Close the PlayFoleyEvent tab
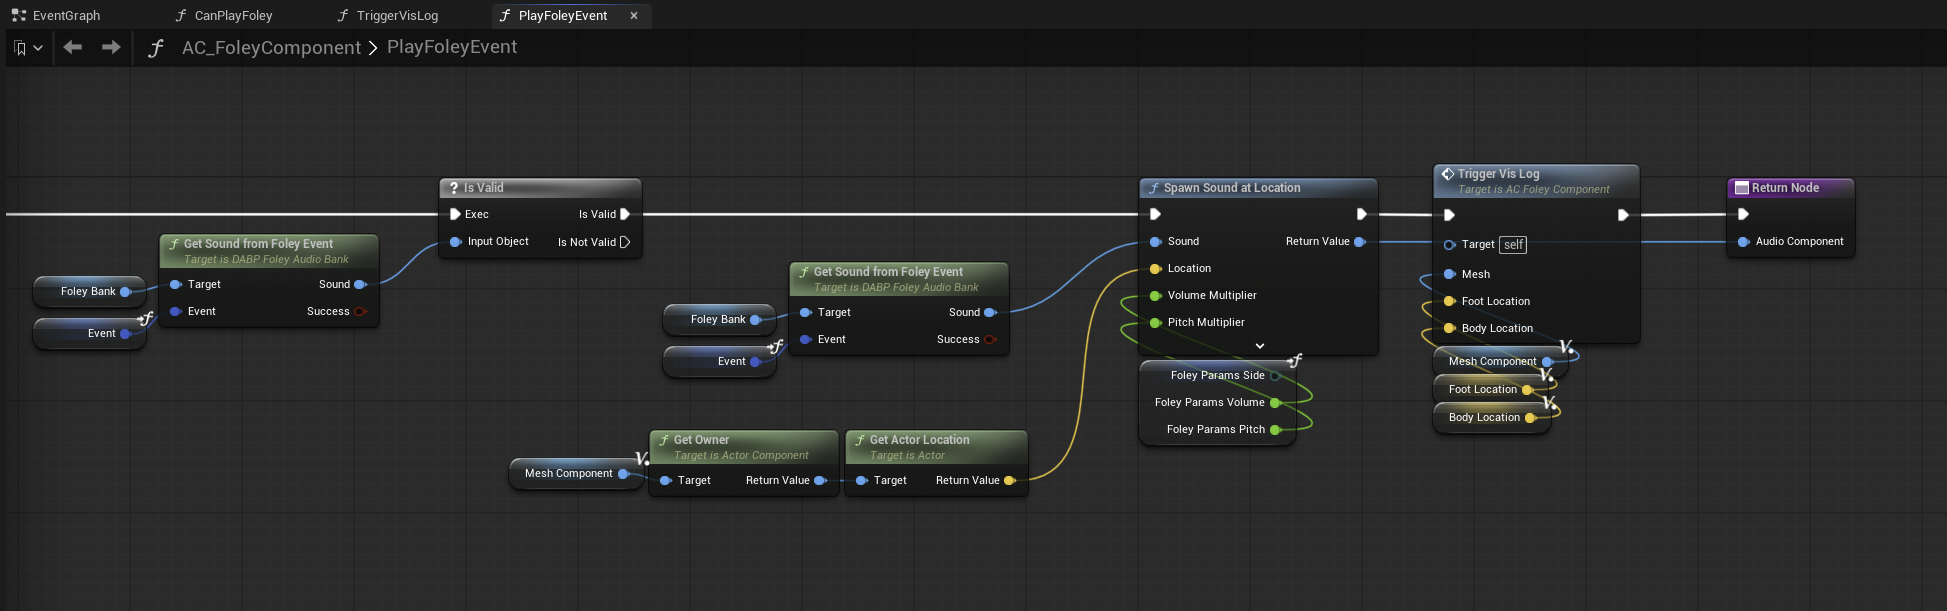Screen dimensions: 1947x611 pyautogui.click(x=633, y=15)
